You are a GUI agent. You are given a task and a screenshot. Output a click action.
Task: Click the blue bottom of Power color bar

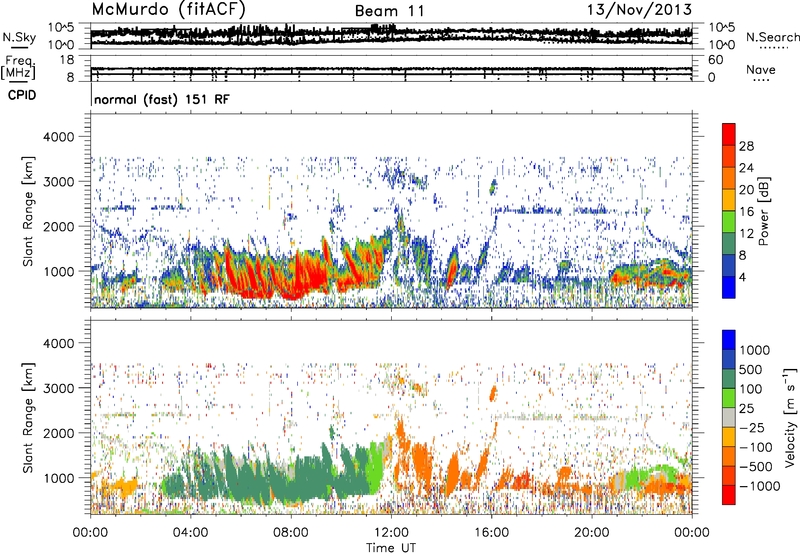pyautogui.click(x=729, y=287)
